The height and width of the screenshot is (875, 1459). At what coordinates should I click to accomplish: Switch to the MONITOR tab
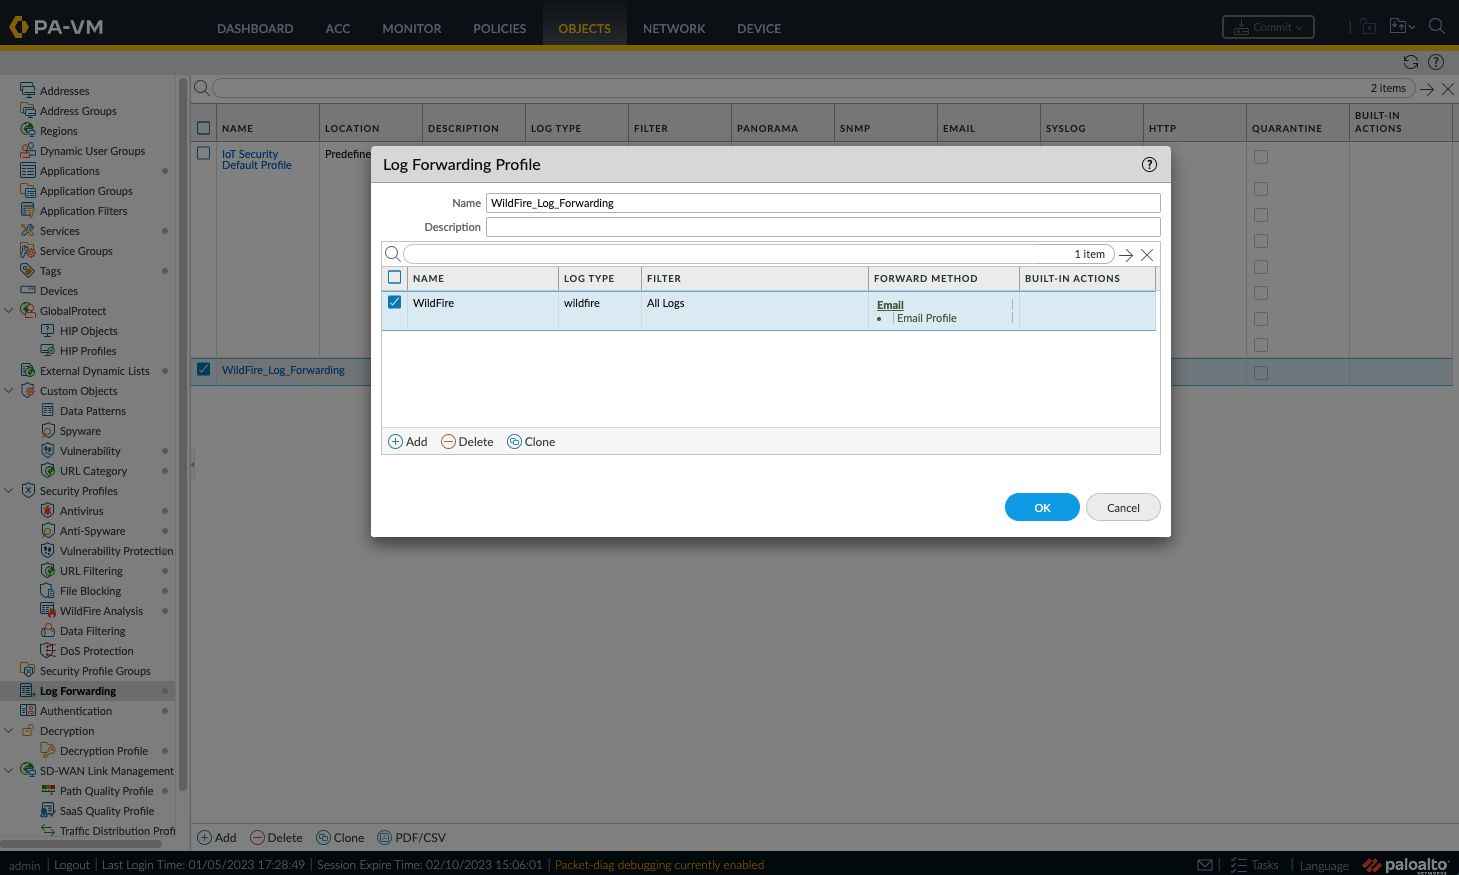click(412, 28)
